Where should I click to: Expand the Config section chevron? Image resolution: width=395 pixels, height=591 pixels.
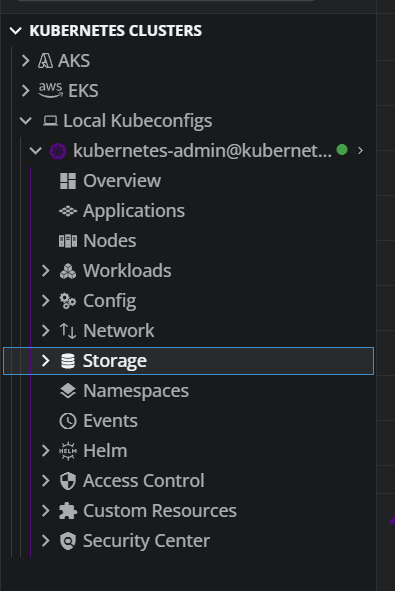pyautogui.click(x=46, y=301)
